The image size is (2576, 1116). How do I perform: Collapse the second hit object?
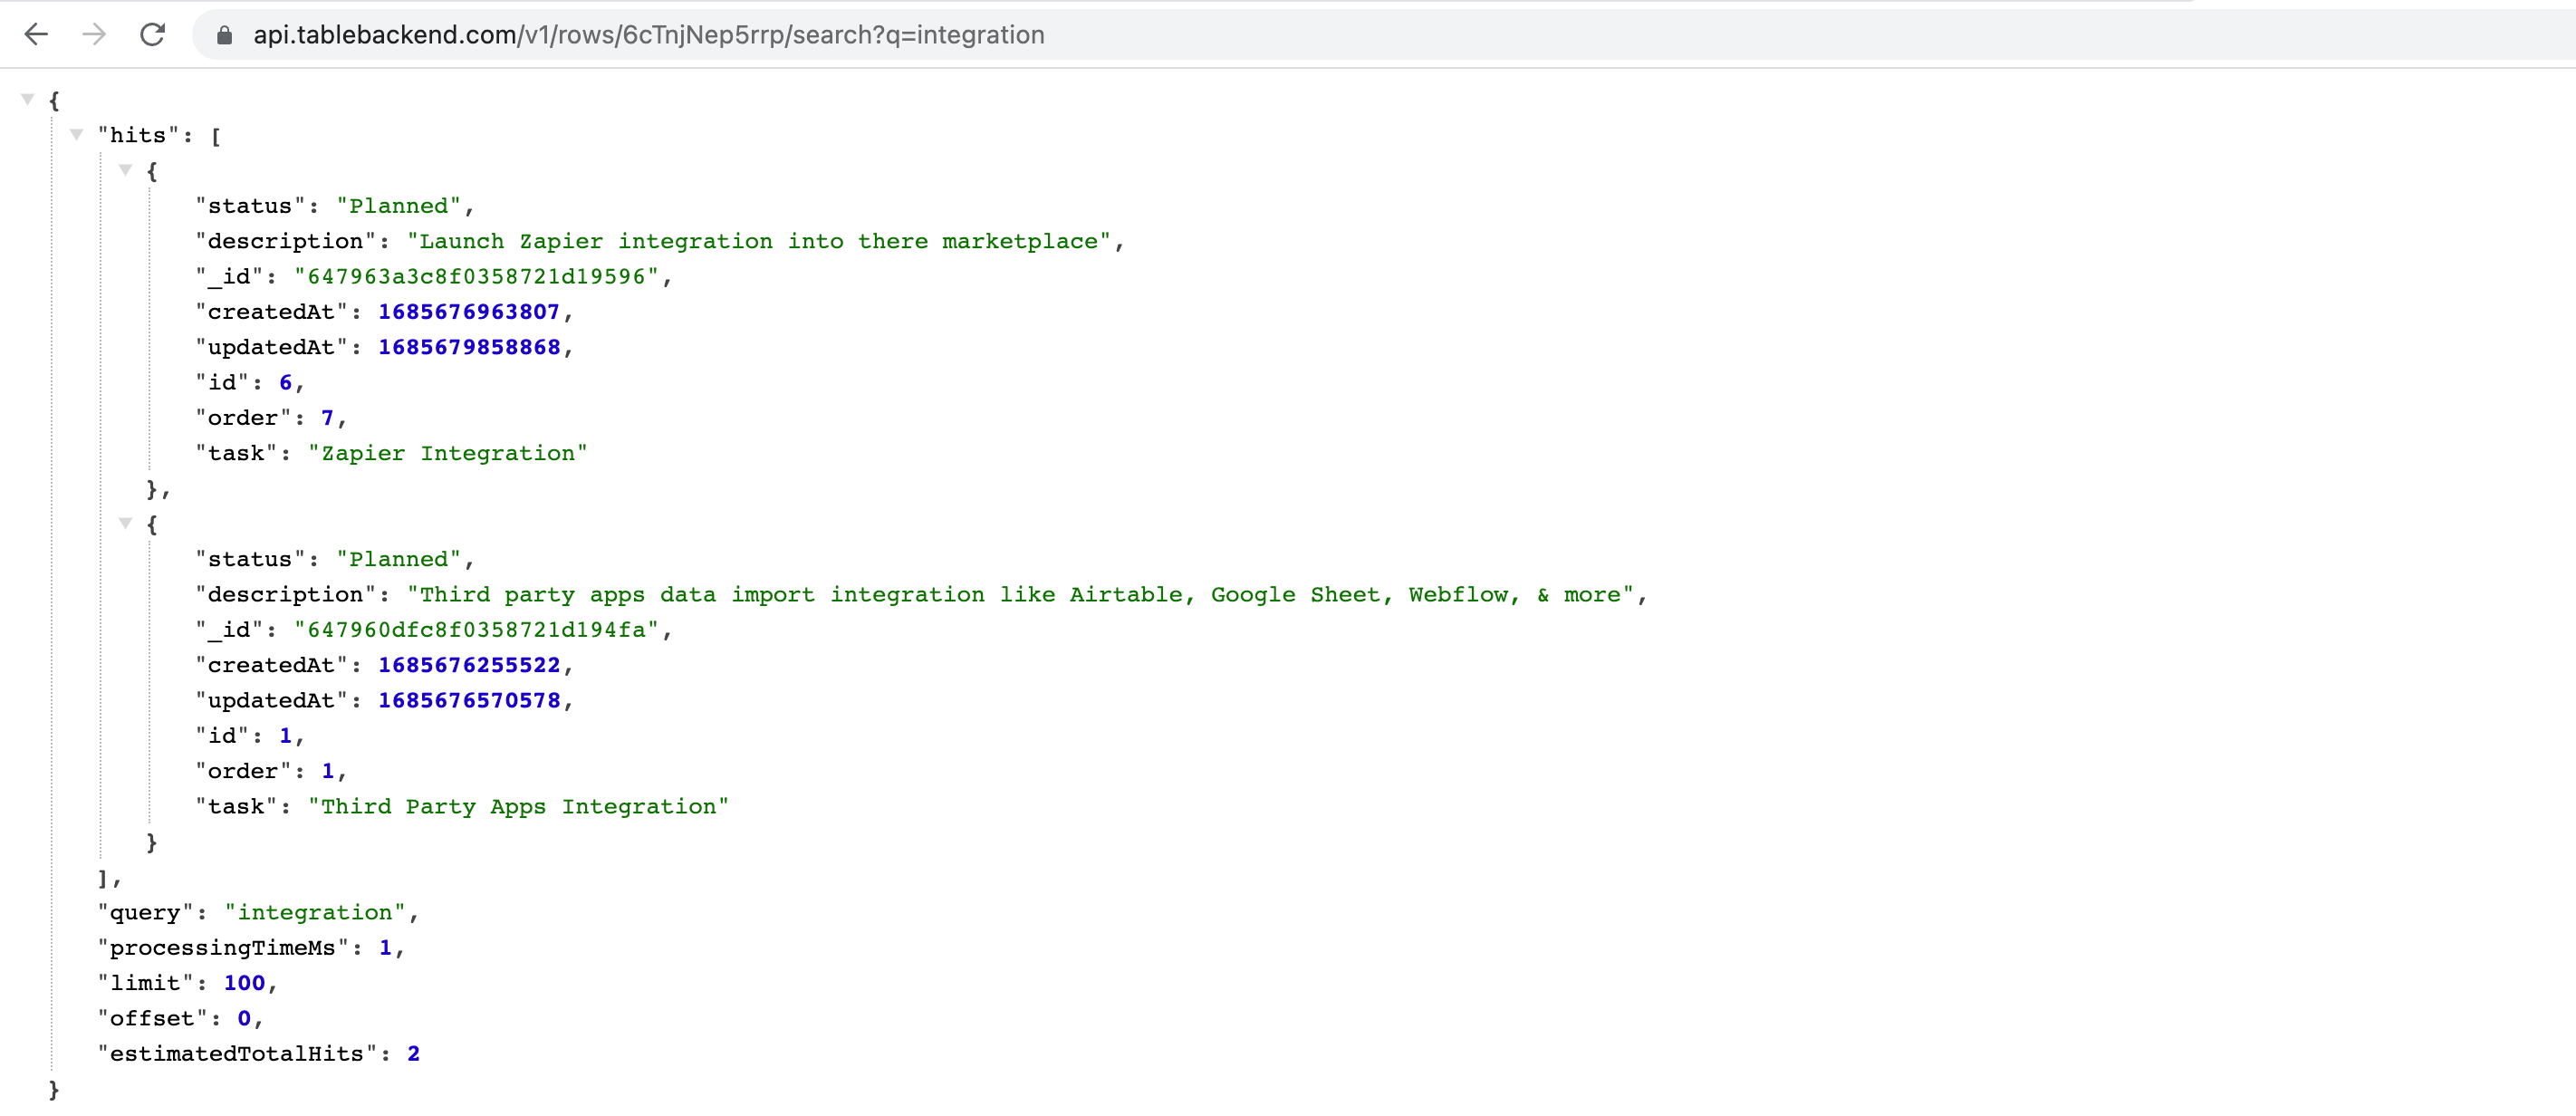point(125,523)
